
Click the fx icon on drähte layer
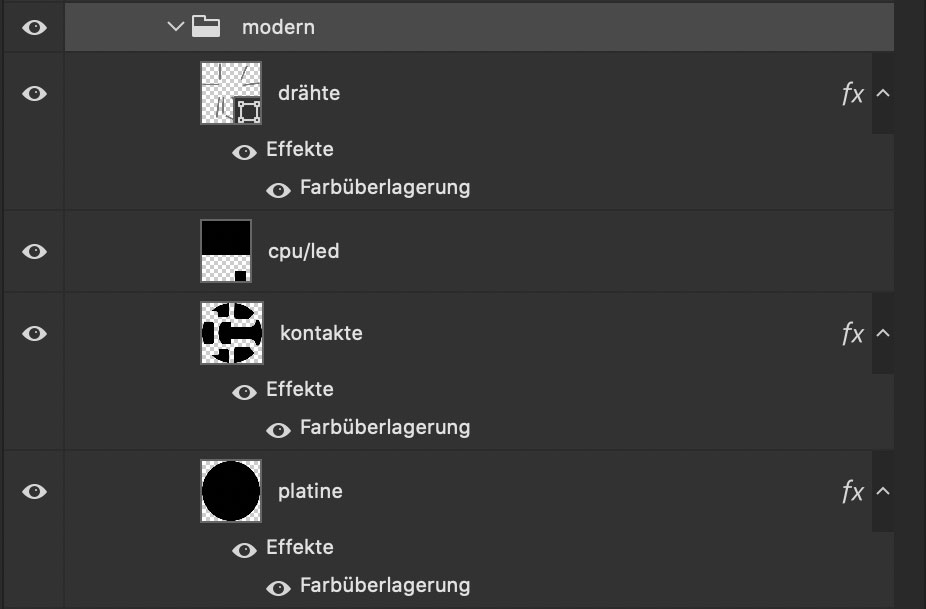[x=853, y=93]
